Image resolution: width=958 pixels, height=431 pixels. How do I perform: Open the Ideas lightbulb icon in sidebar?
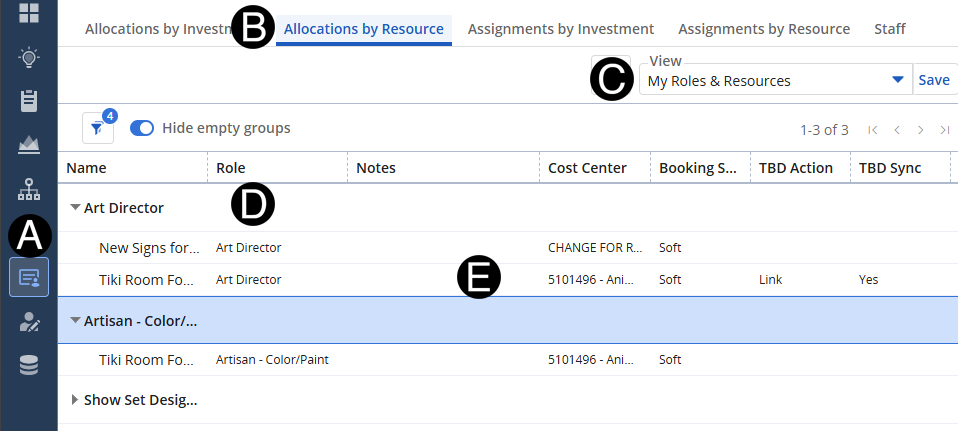click(29, 57)
